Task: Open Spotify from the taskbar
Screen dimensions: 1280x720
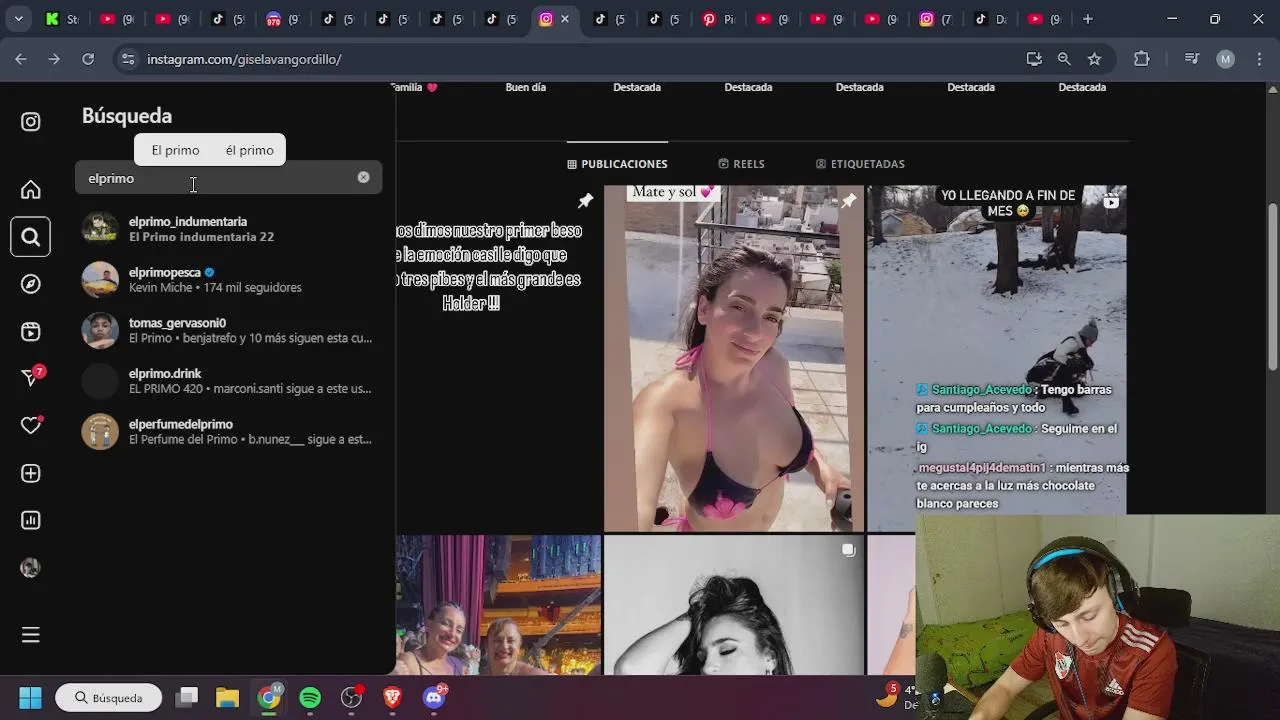Action: 310,697
